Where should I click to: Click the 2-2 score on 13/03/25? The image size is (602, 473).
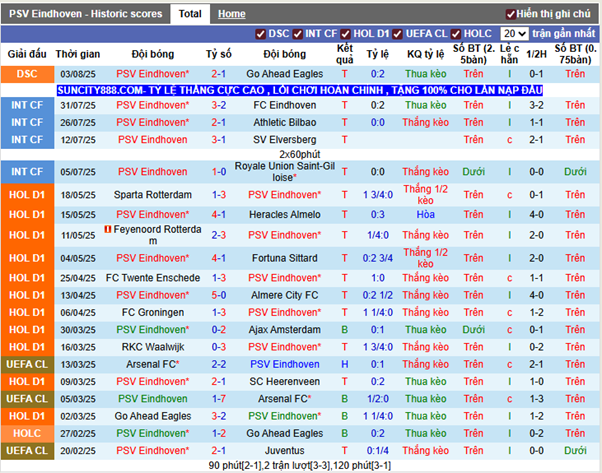(219, 364)
